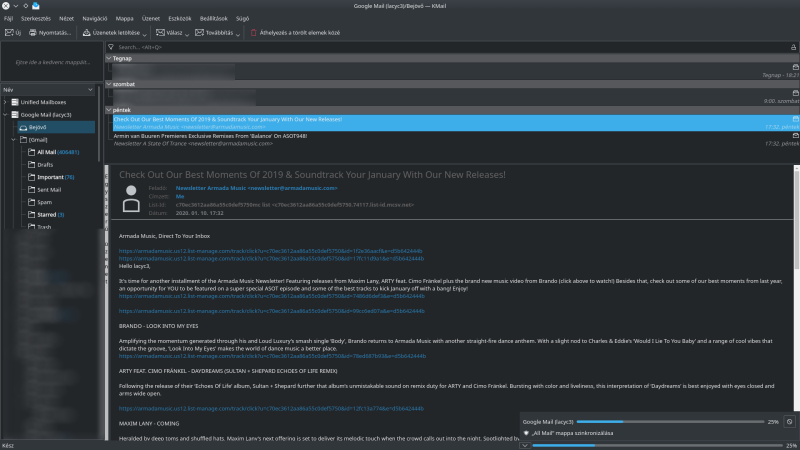Click the shield icon beside All Mail sync
Viewport: 800px width, 450px height.
(x=526, y=433)
